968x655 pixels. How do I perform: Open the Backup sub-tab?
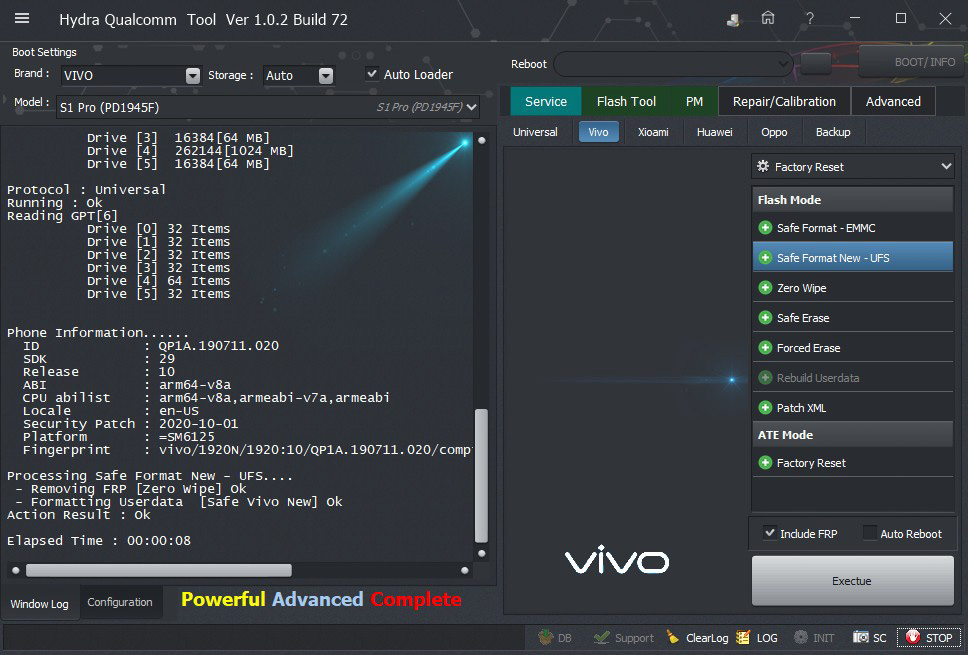pos(833,132)
